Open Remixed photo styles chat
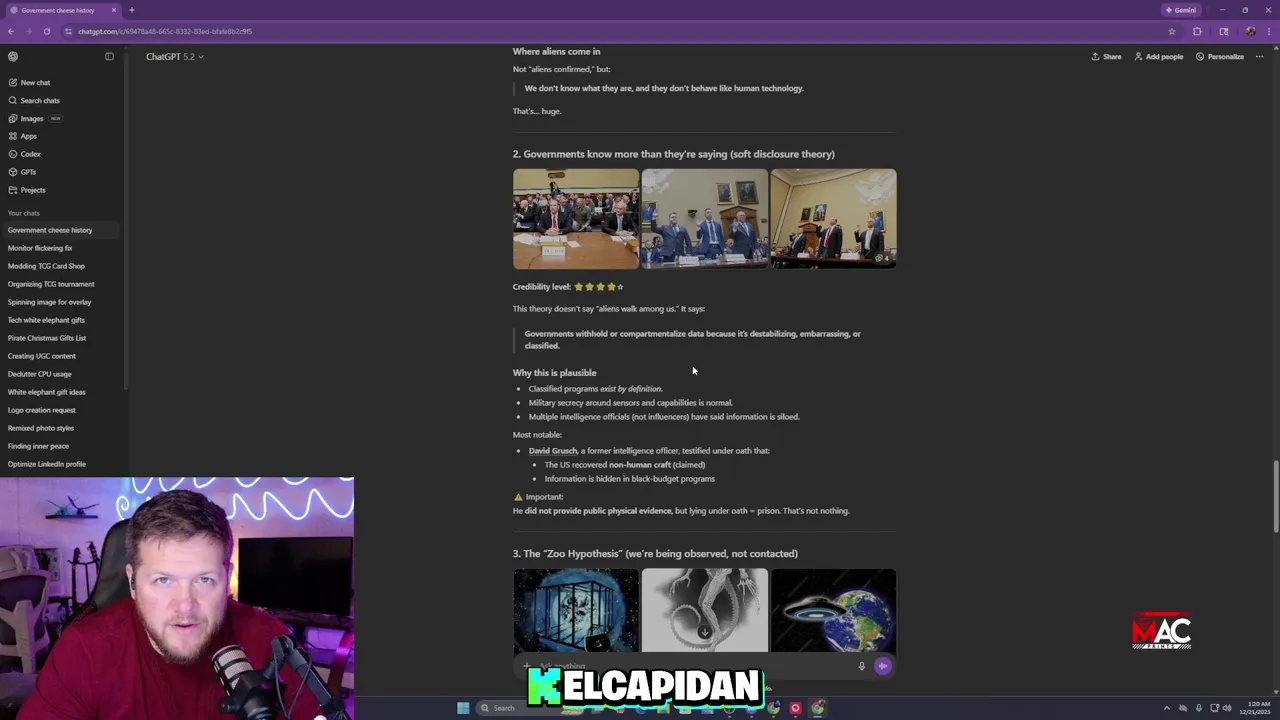 pyautogui.click(x=40, y=428)
